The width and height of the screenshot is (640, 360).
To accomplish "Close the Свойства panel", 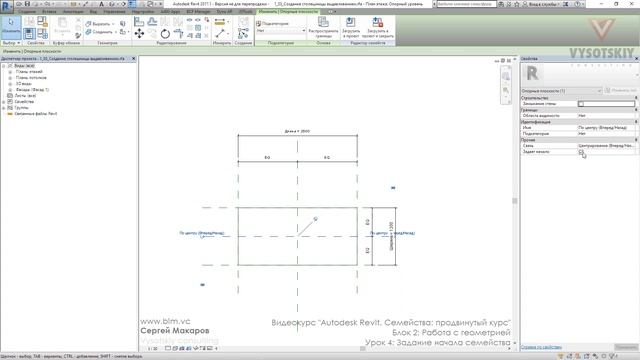I will pos(636,59).
